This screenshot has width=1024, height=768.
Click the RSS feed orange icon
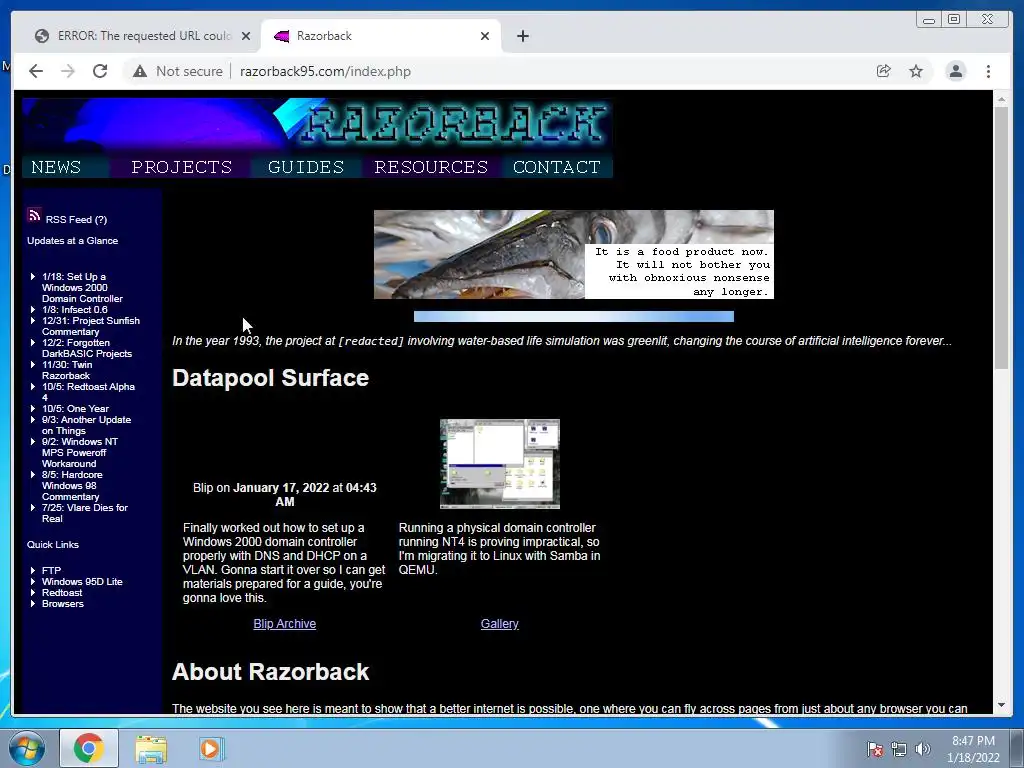[34, 215]
